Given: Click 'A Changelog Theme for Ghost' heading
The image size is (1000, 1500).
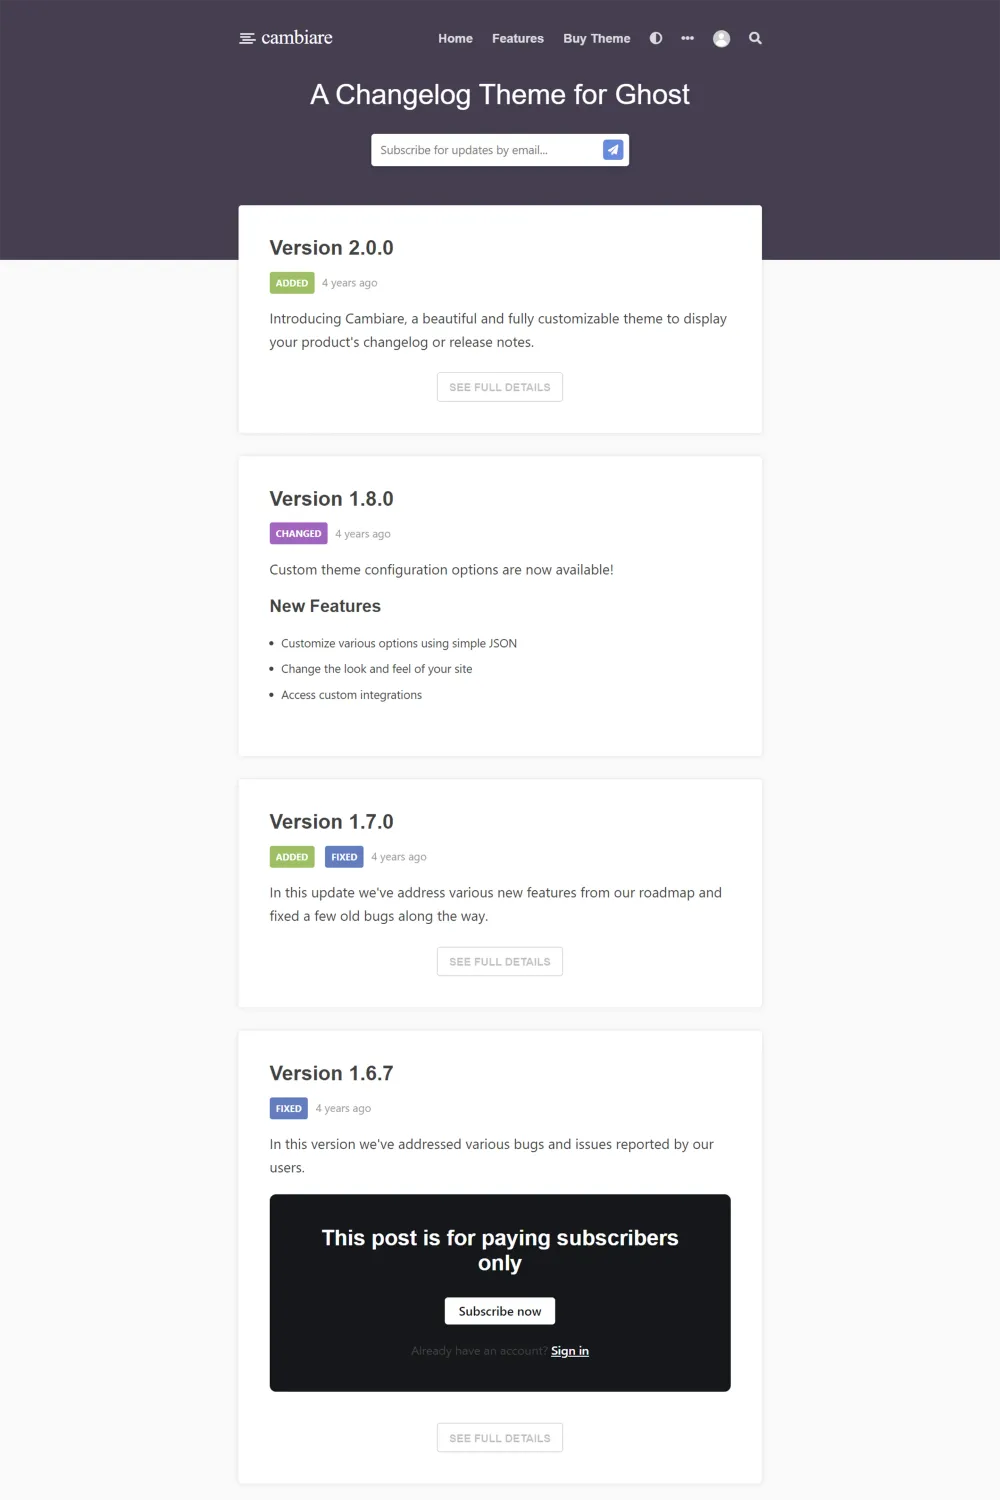Looking at the screenshot, I should point(500,94).
